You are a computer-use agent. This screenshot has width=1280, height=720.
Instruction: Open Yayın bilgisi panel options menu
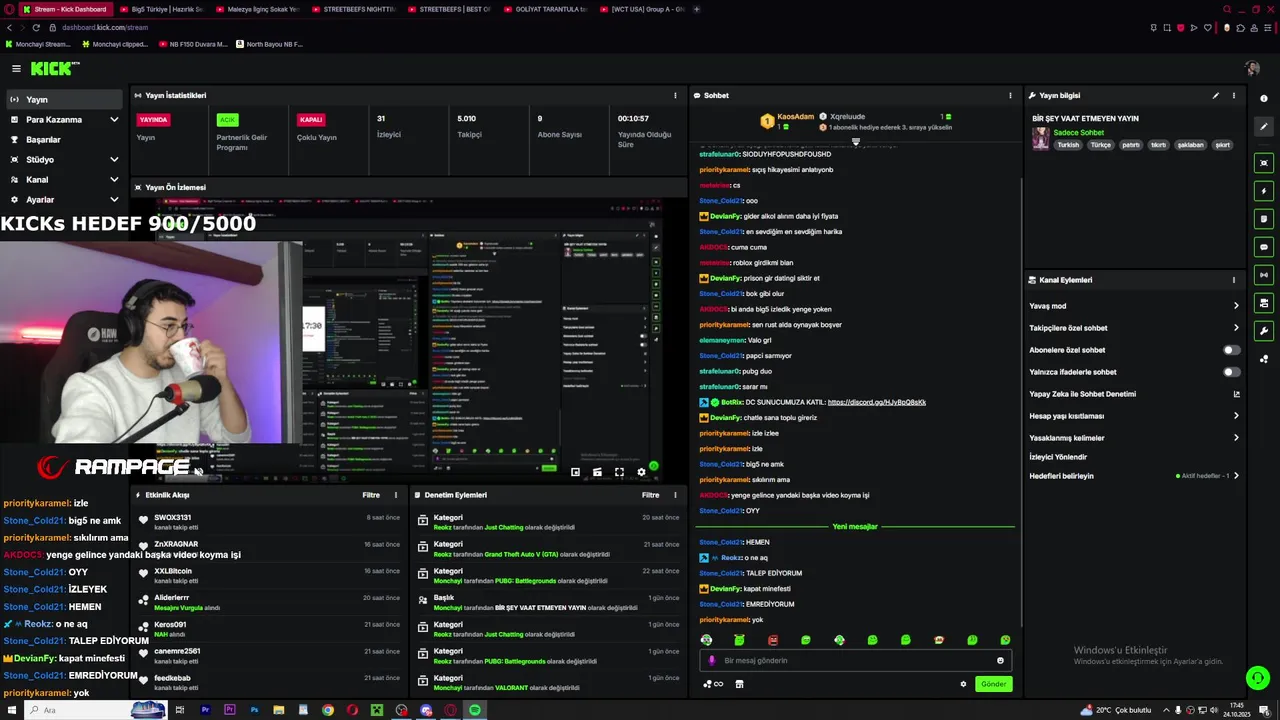click(1233, 96)
